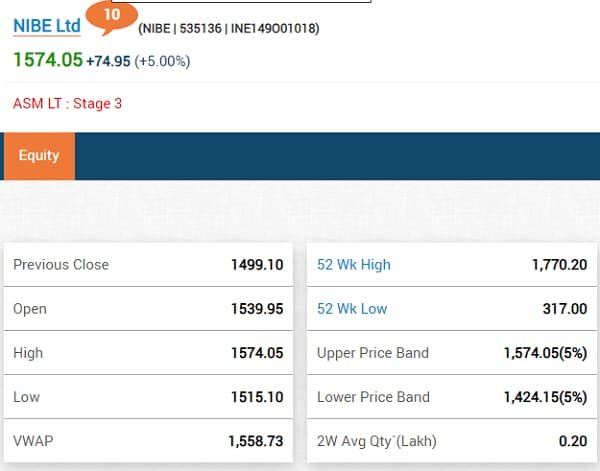Open the NIBE Ltd company link
This screenshot has height=471, width=600.
(x=46, y=26)
